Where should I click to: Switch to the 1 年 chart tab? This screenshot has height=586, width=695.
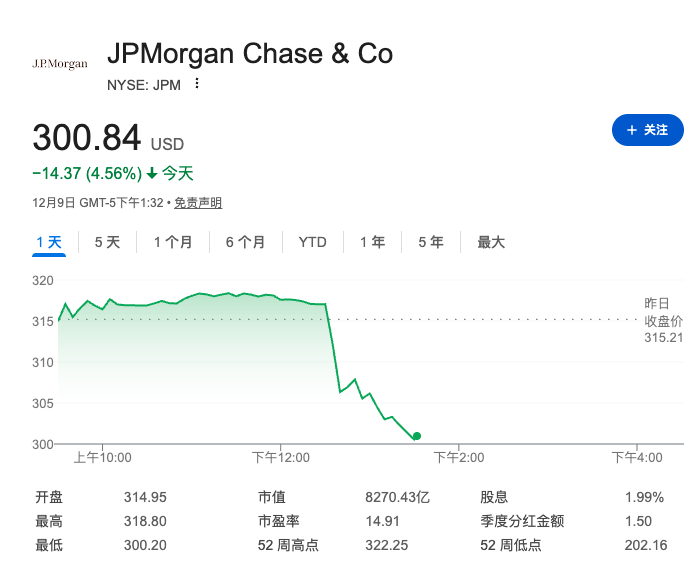coord(372,242)
